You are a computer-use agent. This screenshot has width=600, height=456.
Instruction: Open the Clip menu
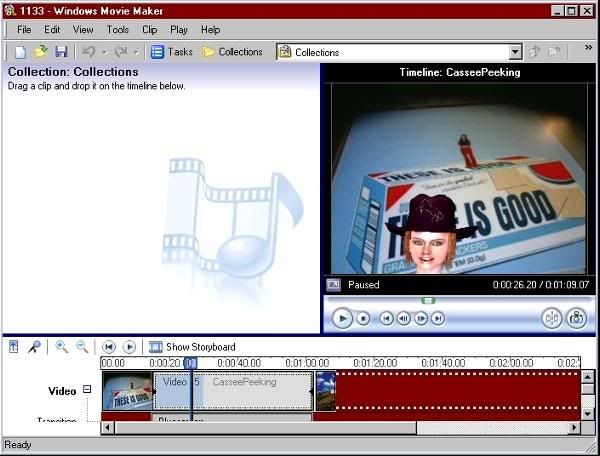tap(150, 29)
